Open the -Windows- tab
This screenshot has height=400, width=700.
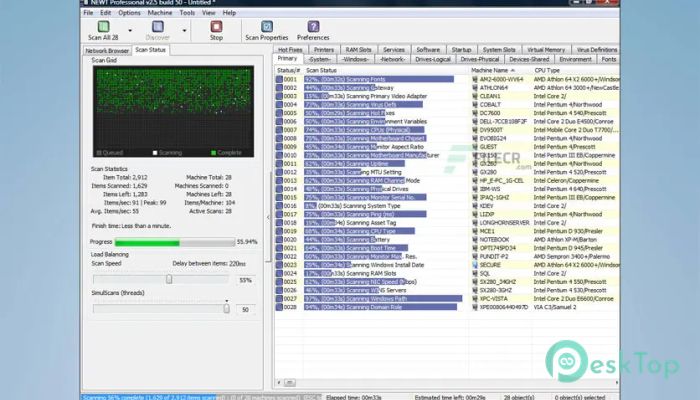355,59
